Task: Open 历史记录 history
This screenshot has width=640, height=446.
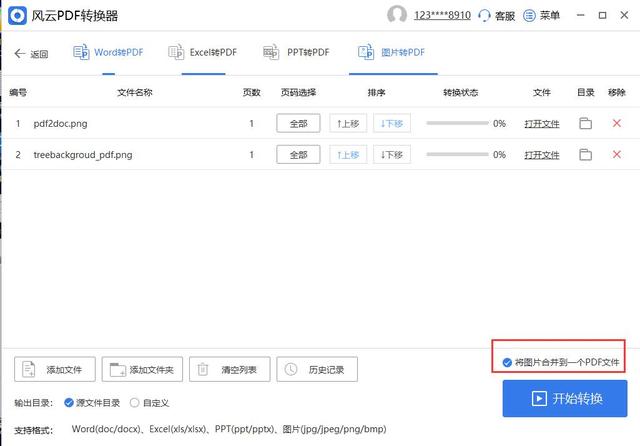Action: point(317,369)
